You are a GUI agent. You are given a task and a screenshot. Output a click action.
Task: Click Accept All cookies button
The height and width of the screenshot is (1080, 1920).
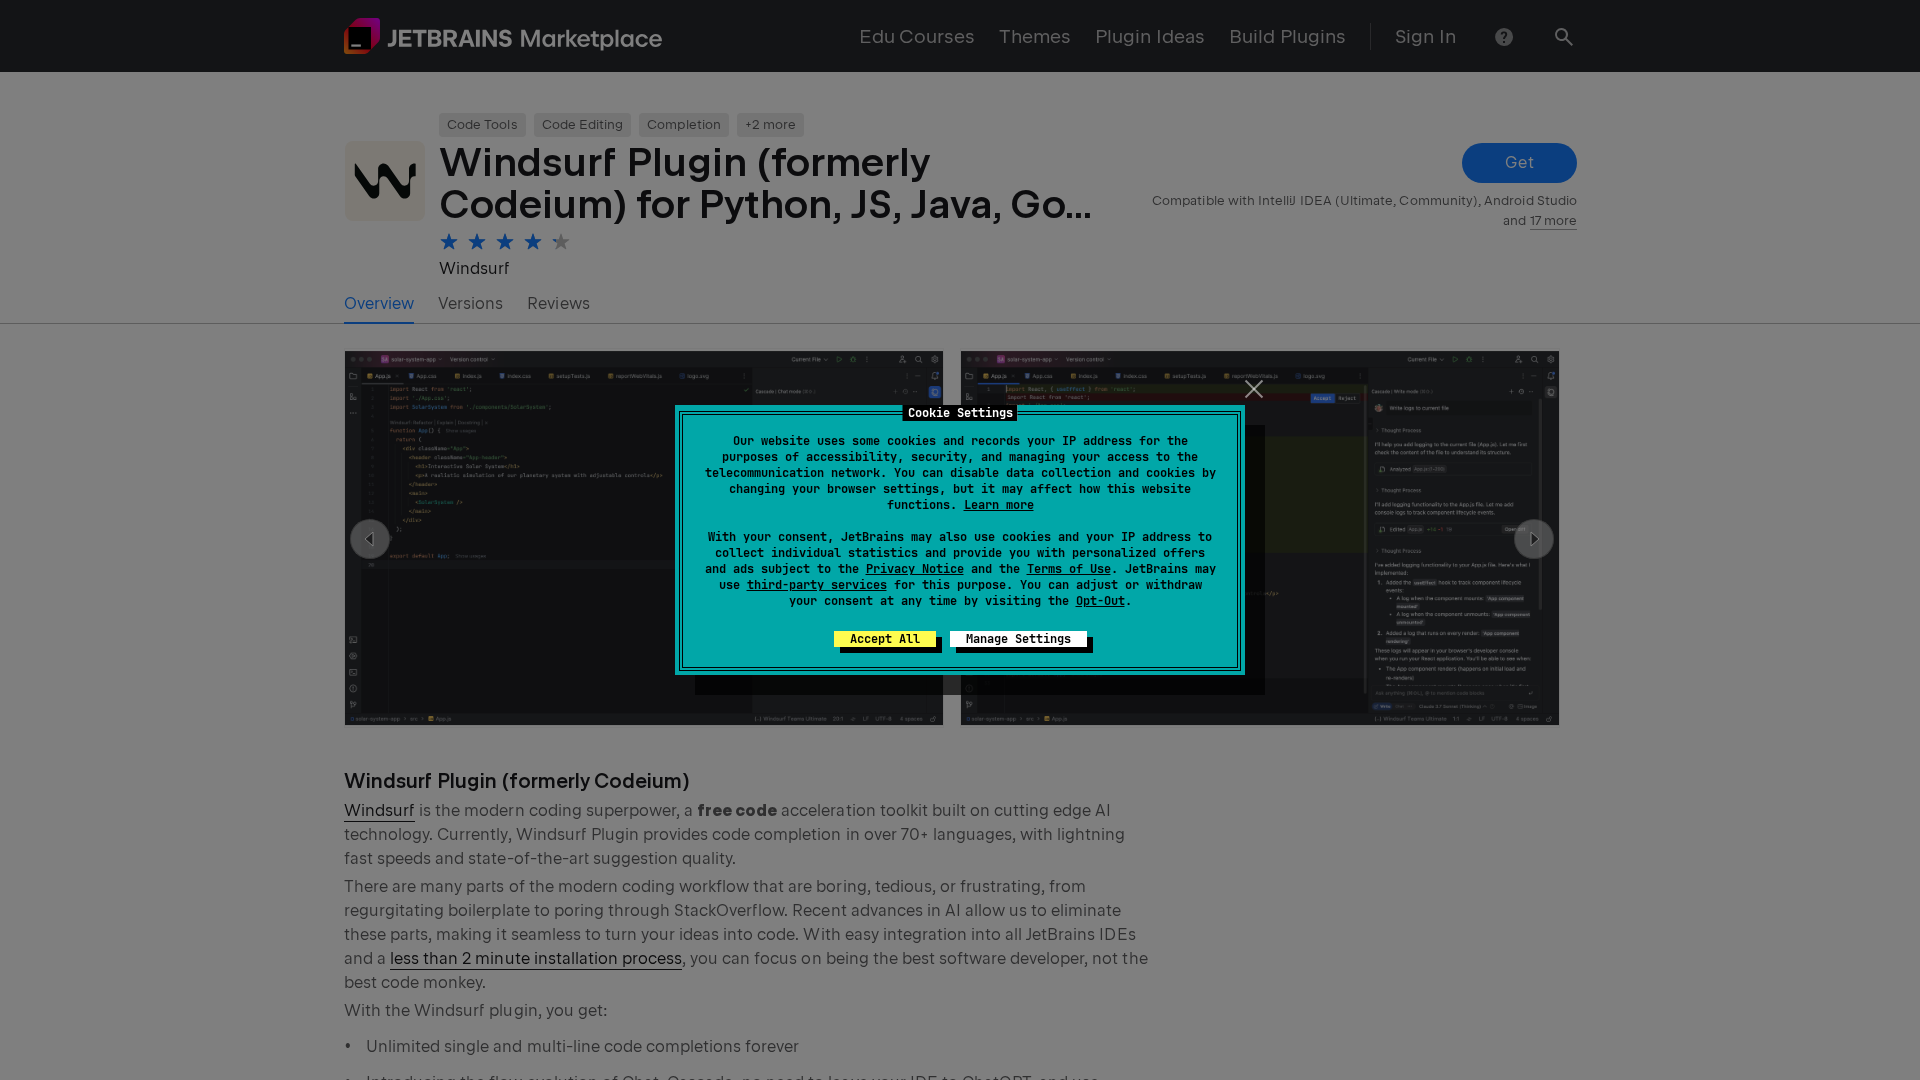coord(884,639)
